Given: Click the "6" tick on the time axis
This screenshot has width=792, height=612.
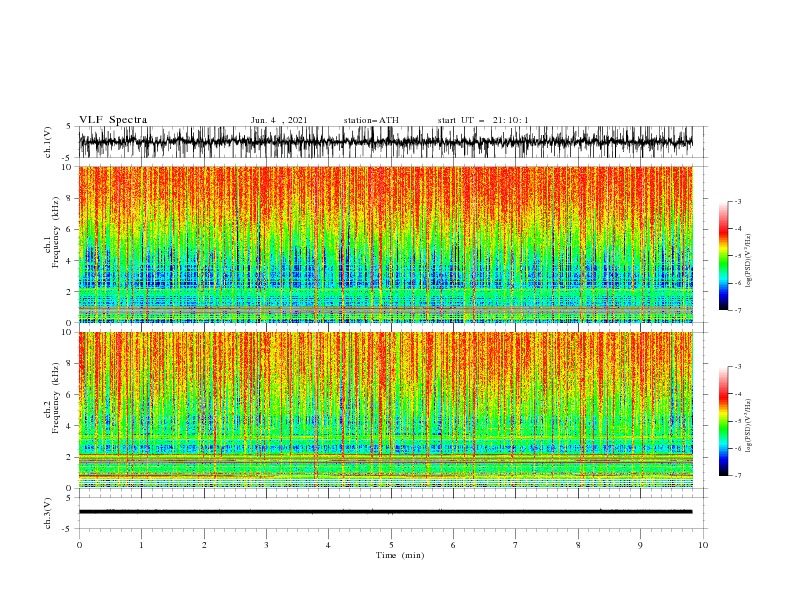Looking at the screenshot, I should (453, 545).
